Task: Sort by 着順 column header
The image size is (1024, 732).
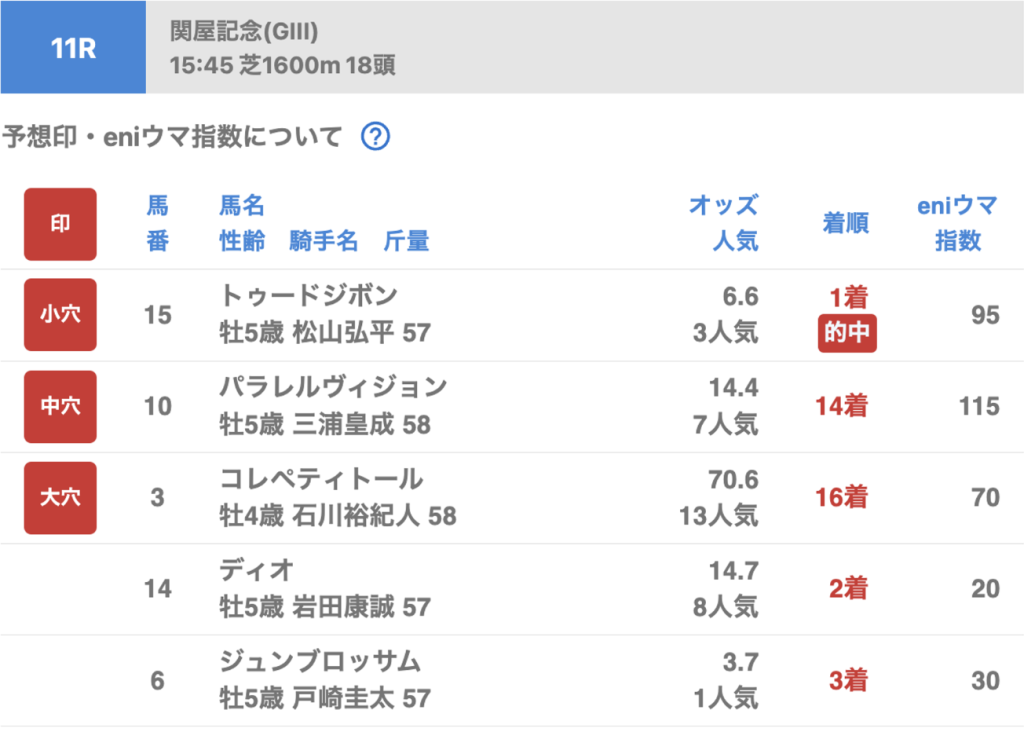Action: click(845, 224)
